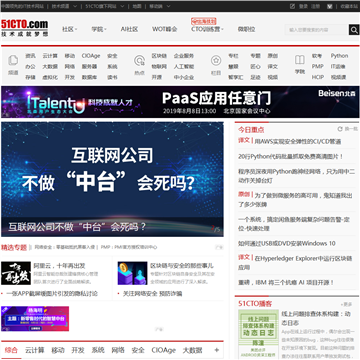Expand the 技术频道 dropdown in top bar
360x360 pixels.
click(x=65, y=6)
